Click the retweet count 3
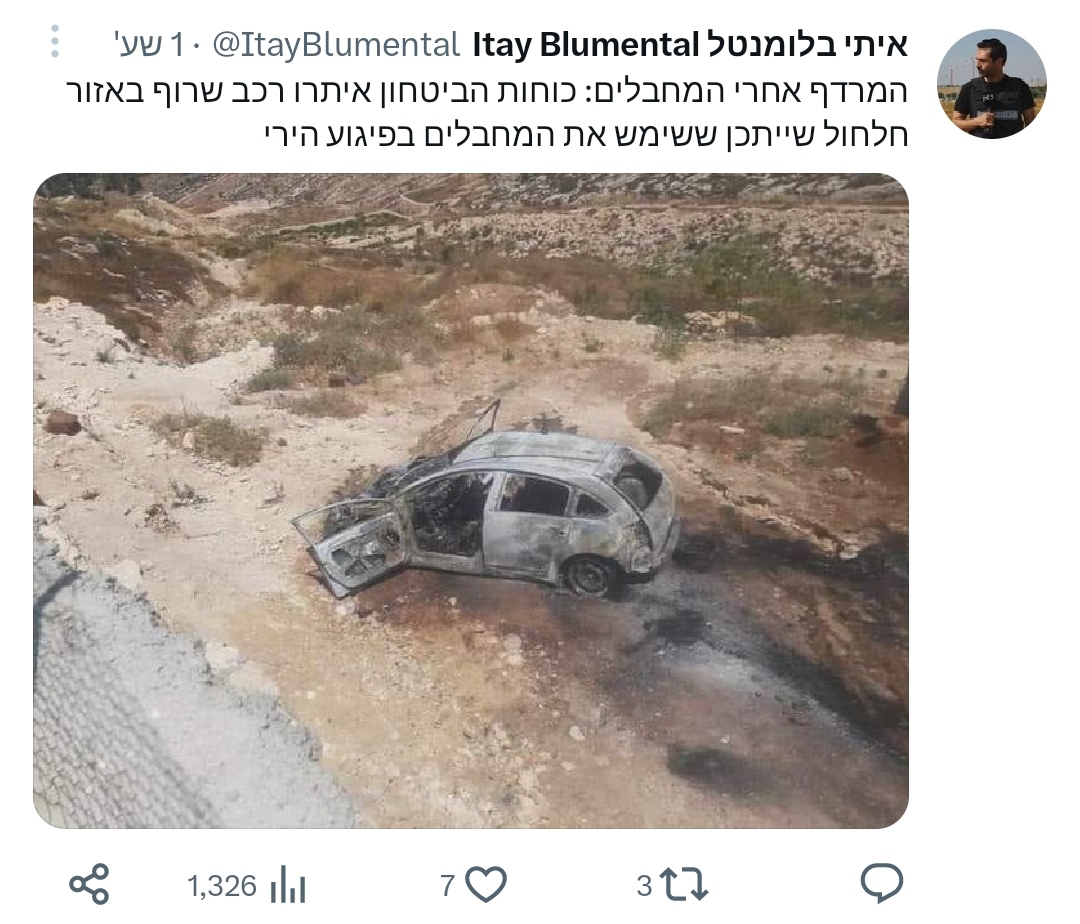This screenshot has height=924, width=1080. pyautogui.click(x=645, y=885)
